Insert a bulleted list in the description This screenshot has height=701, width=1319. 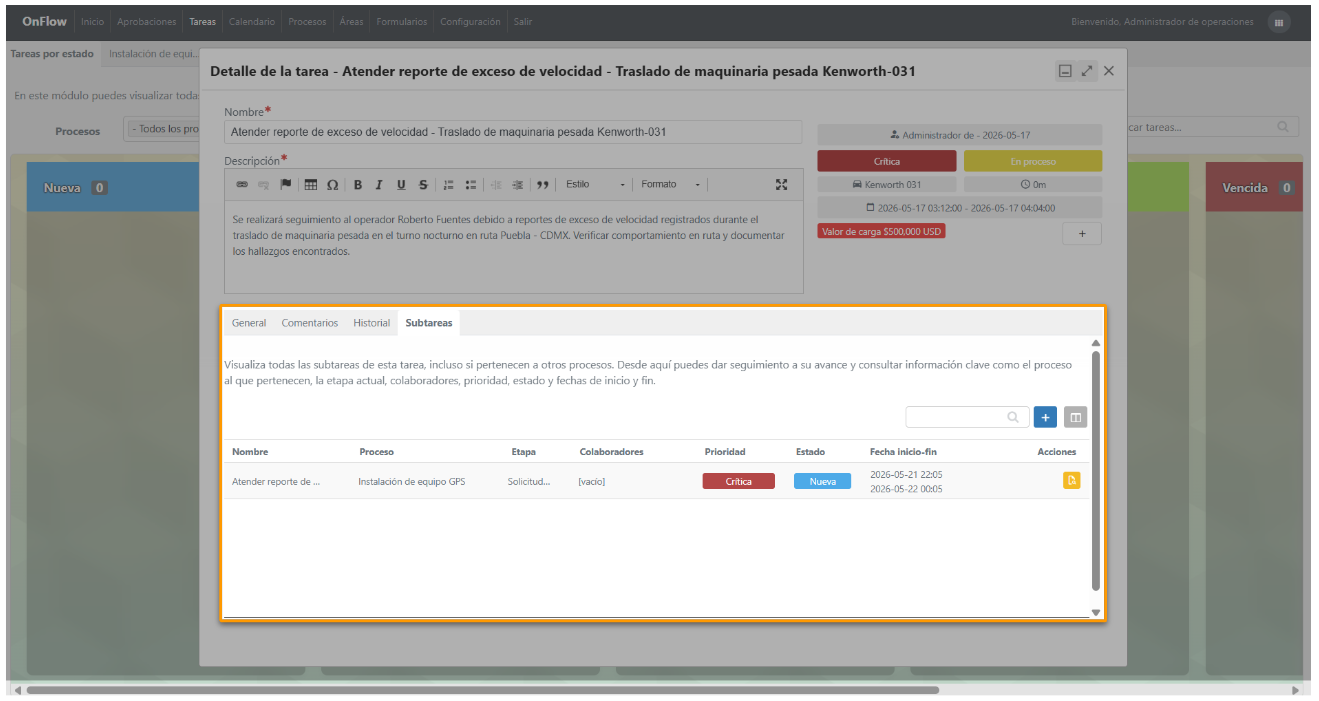470,185
